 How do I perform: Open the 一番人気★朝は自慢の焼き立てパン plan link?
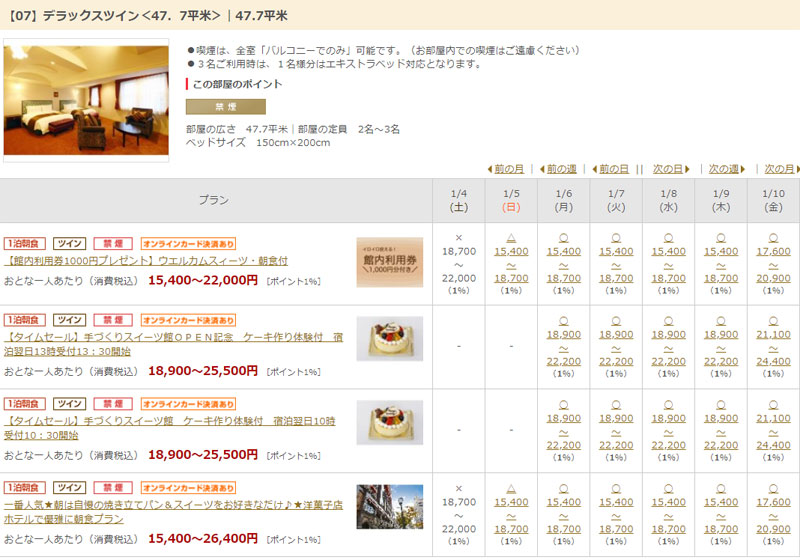(x=173, y=512)
